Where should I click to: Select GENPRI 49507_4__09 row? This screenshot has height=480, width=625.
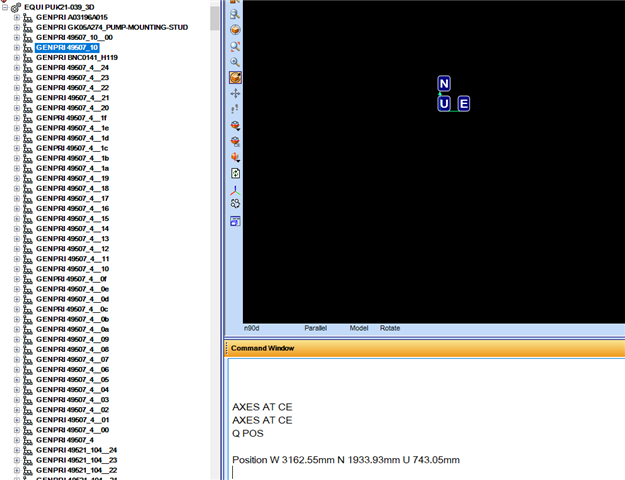coord(72,340)
